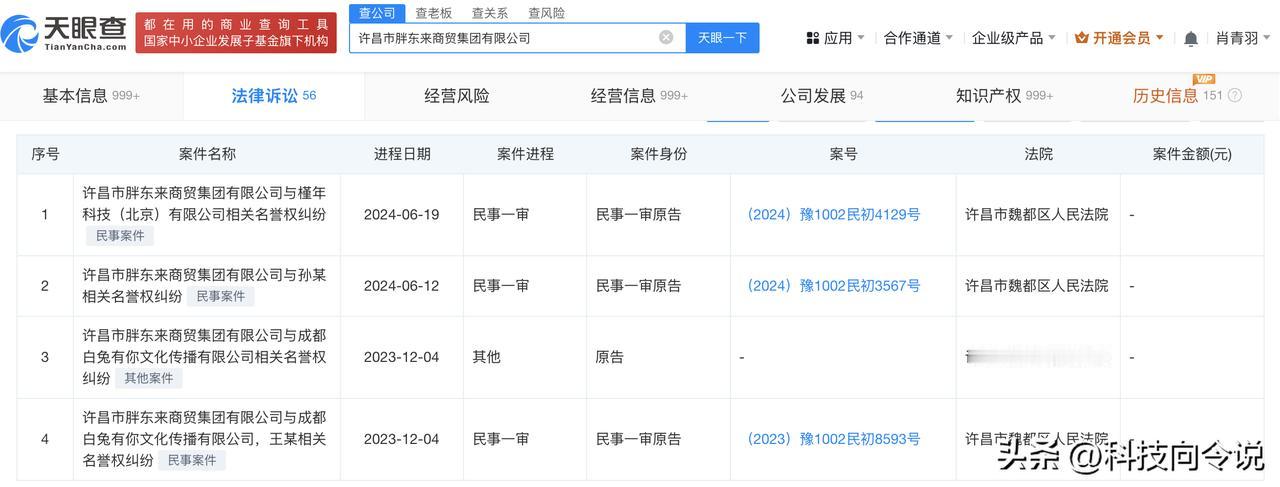Image resolution: width=1280 pixels, height=487 pixels.
Task: Click the help icon beside 历史信息 151
Action: [1235, 96]
